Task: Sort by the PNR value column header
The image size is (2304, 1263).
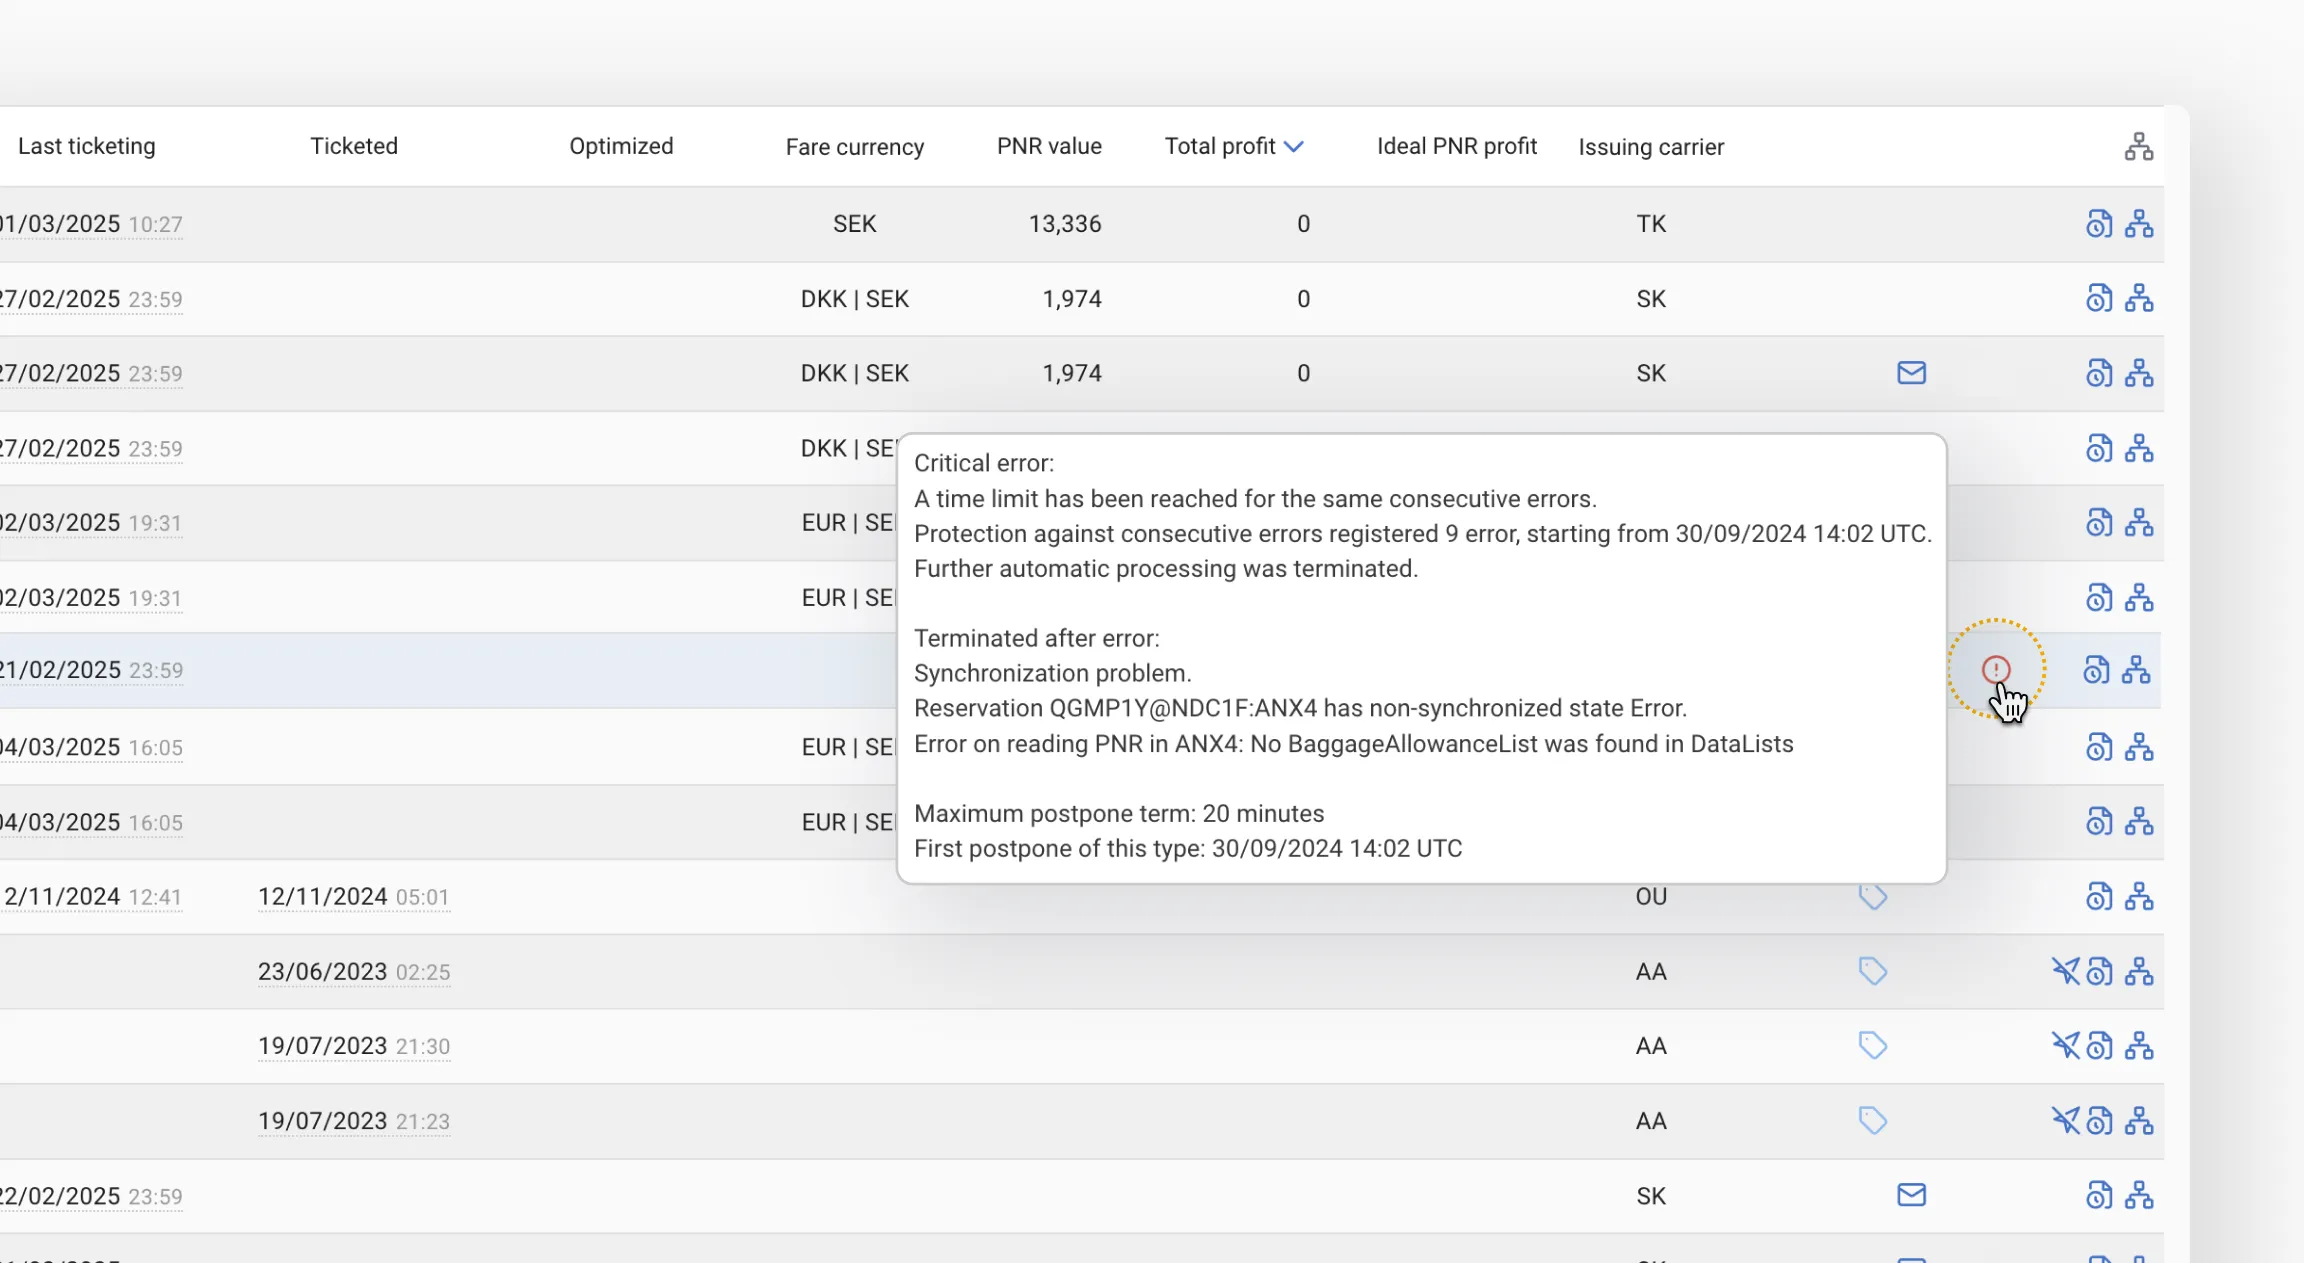Action: click(1049, 146)
